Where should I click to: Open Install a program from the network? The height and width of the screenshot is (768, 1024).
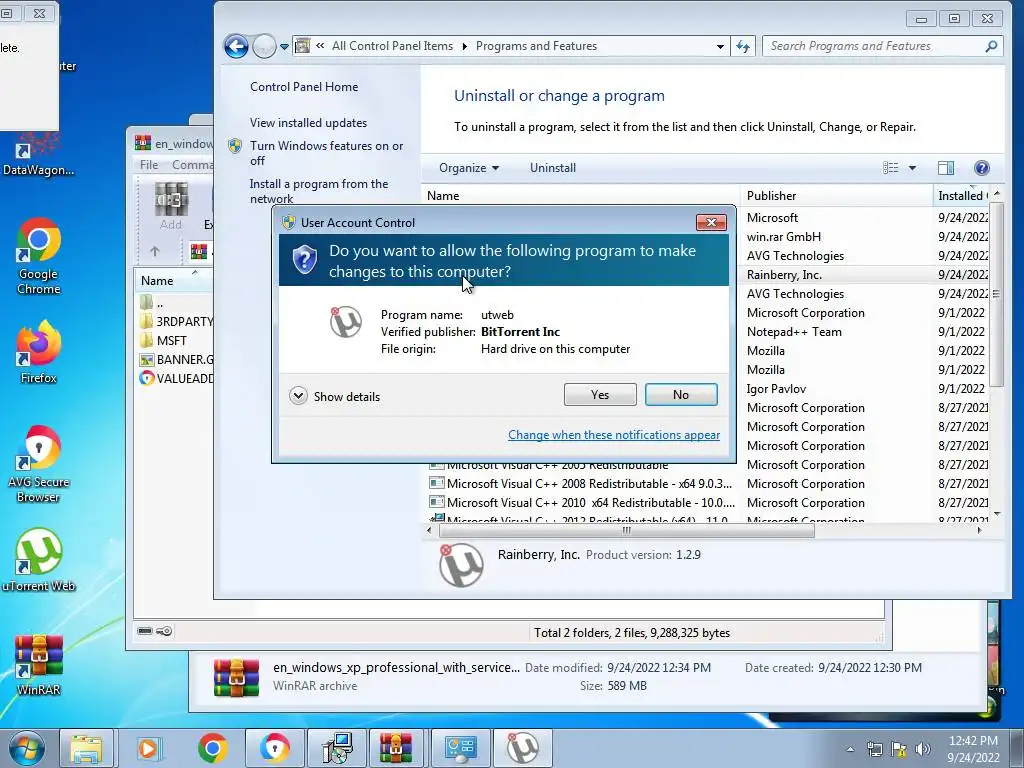319,191
